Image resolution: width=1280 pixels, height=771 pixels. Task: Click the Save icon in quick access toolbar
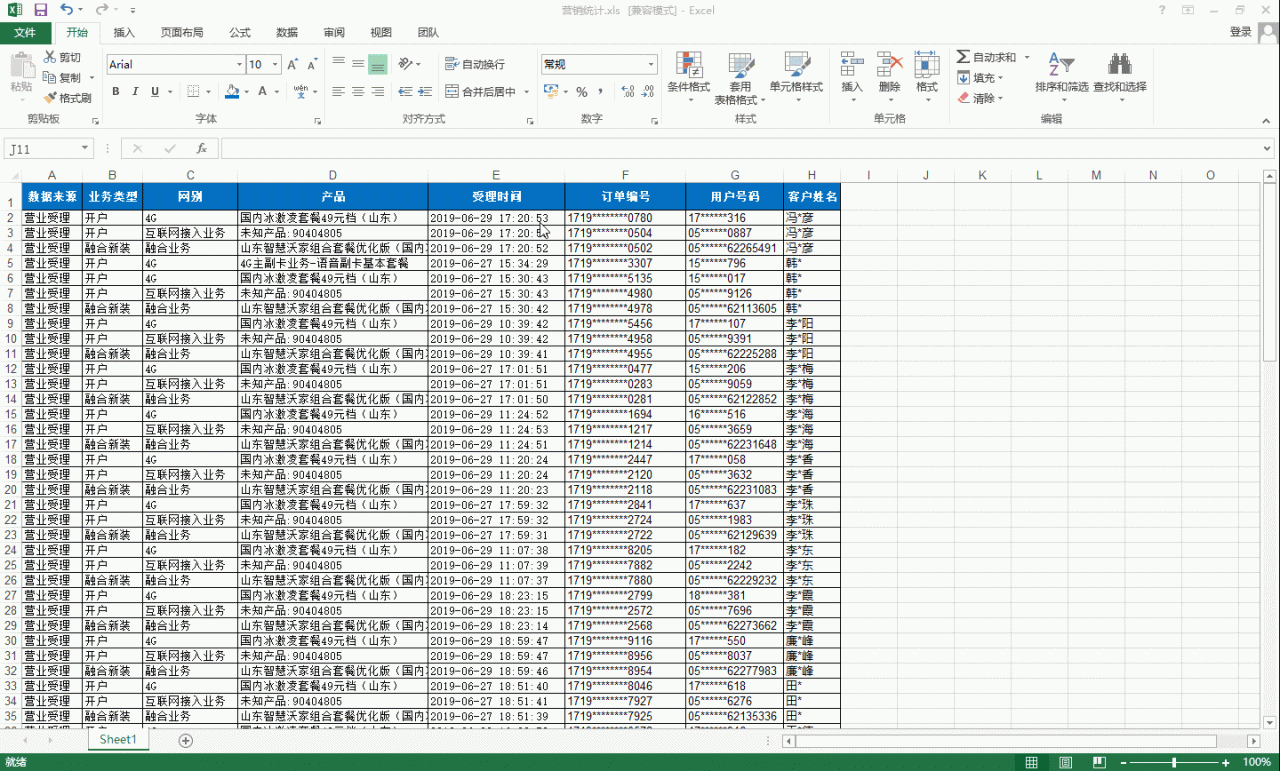point(41,9)
